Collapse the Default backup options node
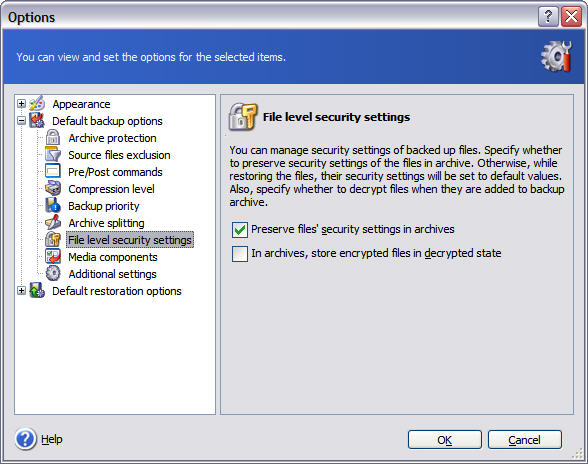The height and width of the screenshot is (464, 588). (x=21, y=121)
